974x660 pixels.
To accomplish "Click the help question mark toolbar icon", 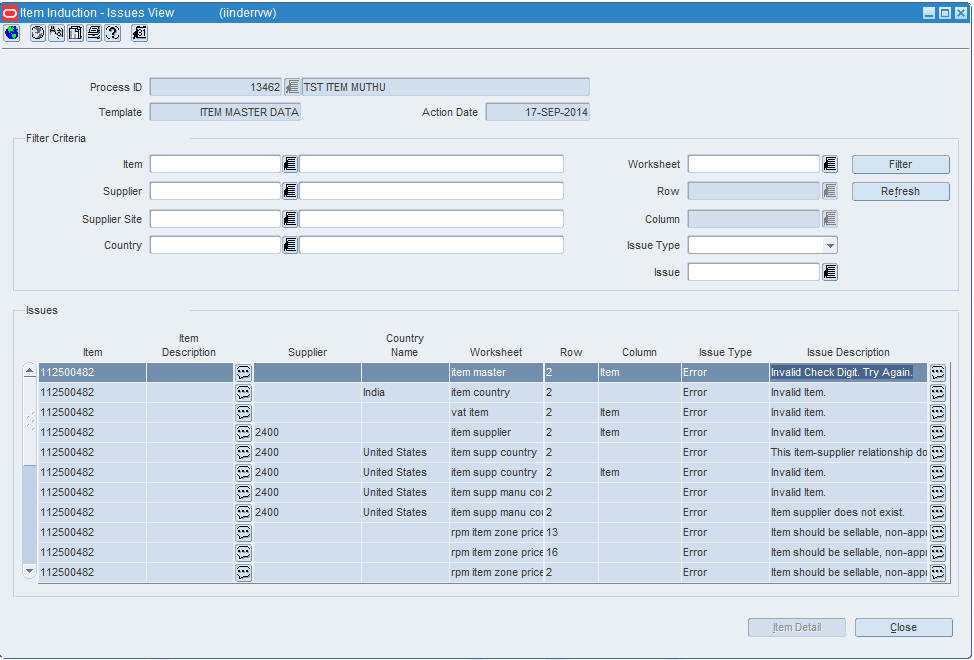I will pos(112,33).
